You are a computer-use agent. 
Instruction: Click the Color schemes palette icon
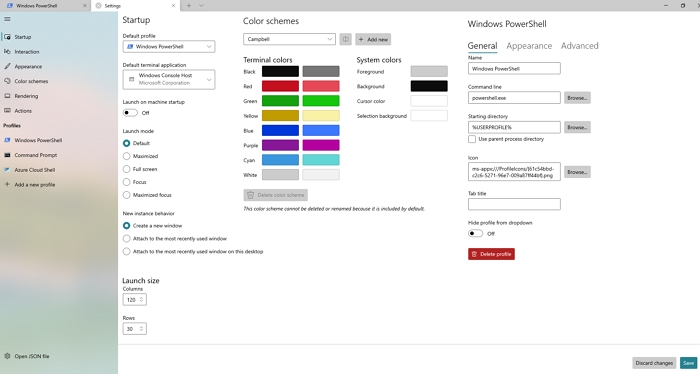7,81
